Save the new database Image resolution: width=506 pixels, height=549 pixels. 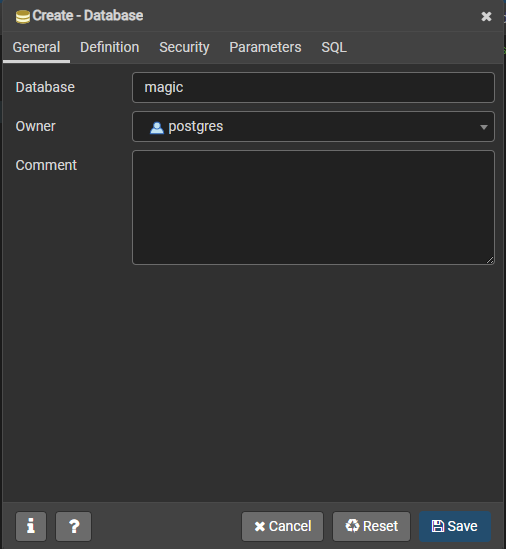coord(455,526)
